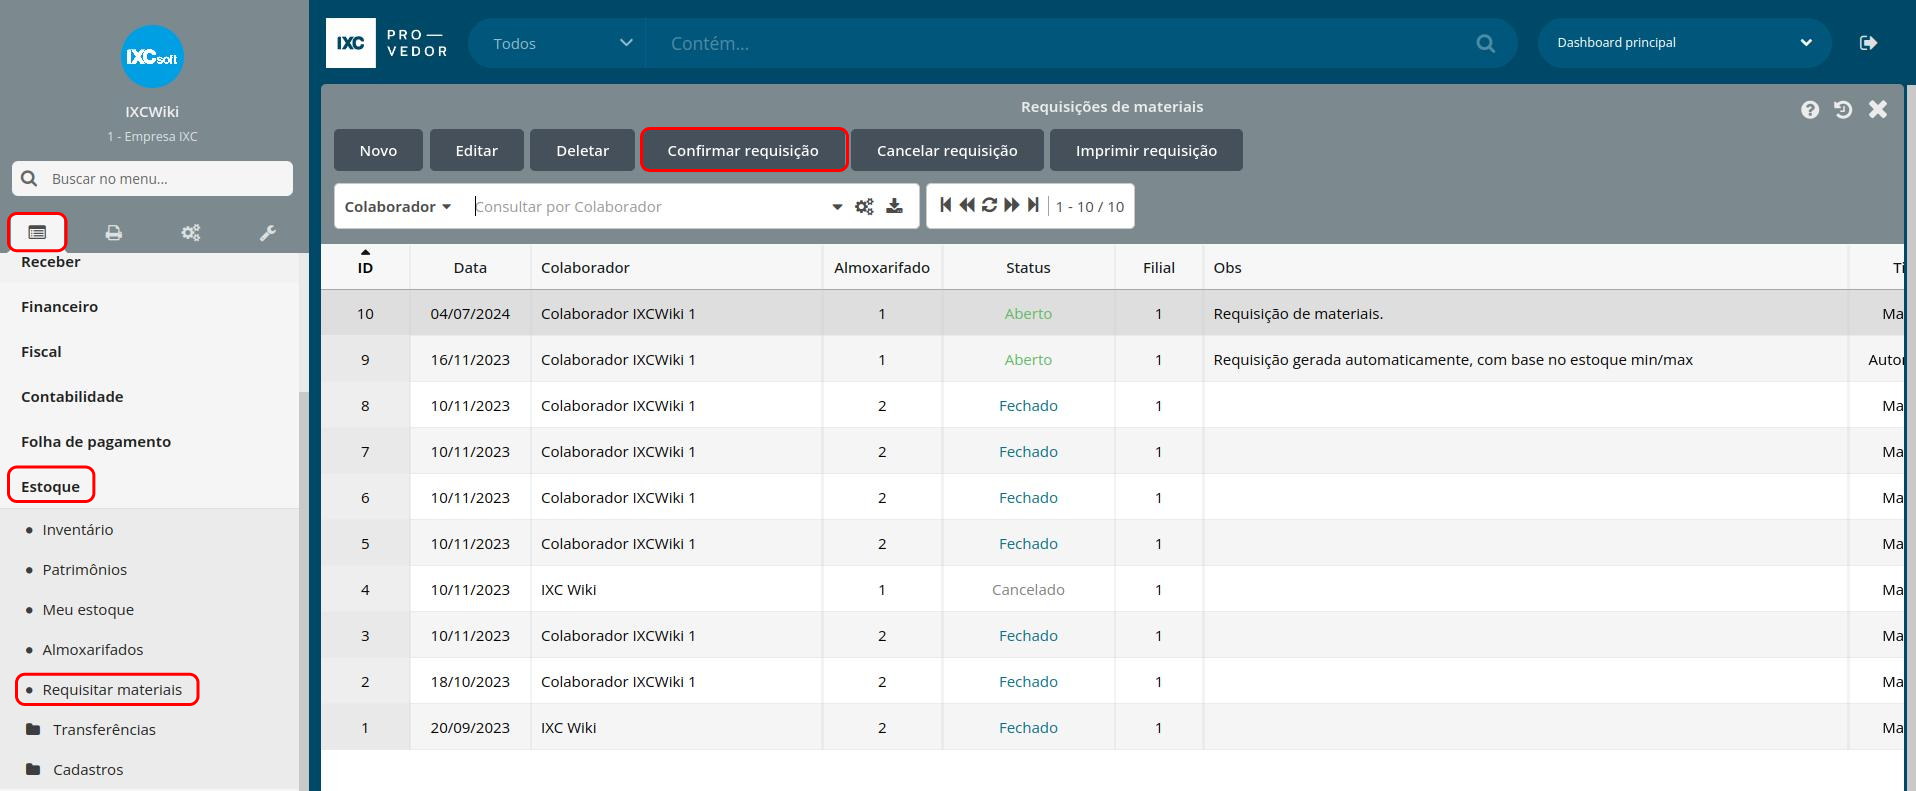This screenshot has height=791, width=1916.
Task: Expand the Contabilidade menu section
Action: tap(72, 397)
